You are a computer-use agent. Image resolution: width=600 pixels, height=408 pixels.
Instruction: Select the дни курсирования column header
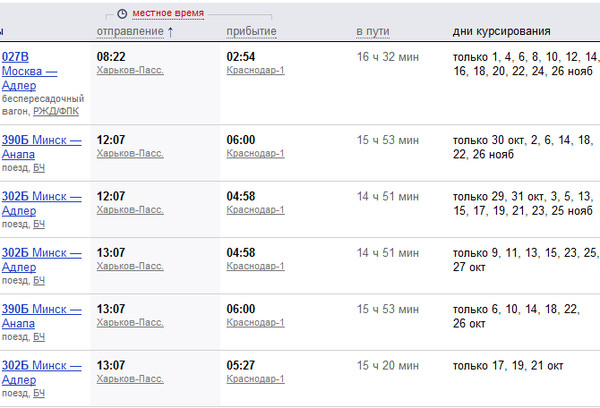[x=501, y=31]
